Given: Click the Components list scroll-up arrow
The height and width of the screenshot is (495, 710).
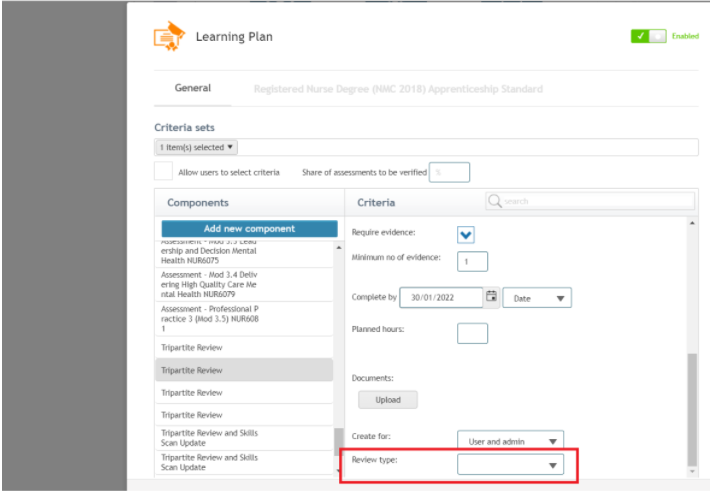Looking at the screenshot, I should [x=339, y=248].
